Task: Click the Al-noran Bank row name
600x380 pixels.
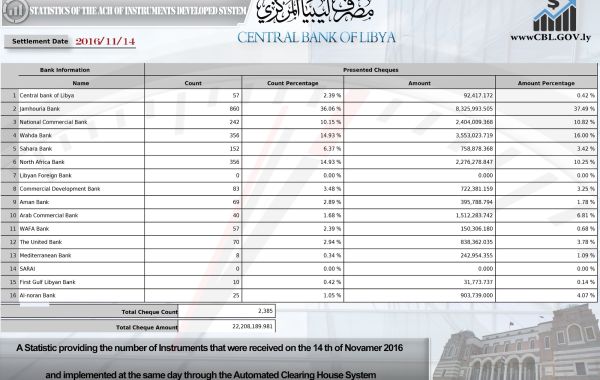Action: click(x=38, y=295)
